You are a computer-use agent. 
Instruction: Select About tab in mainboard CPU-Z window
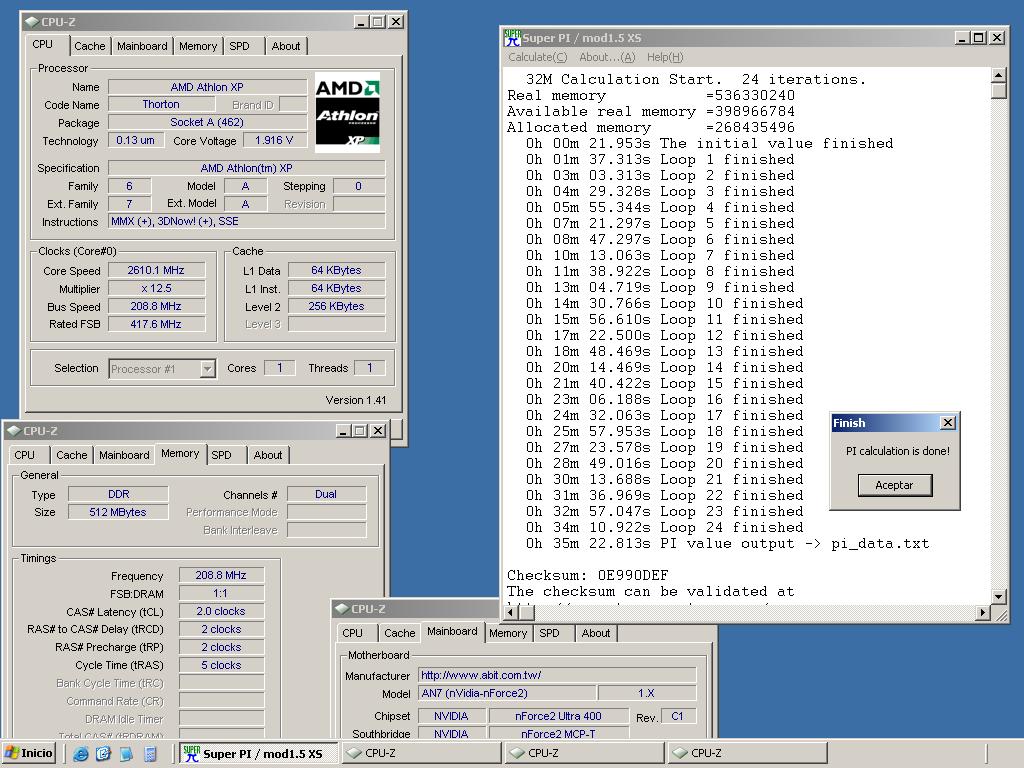[x=596, y=633]
